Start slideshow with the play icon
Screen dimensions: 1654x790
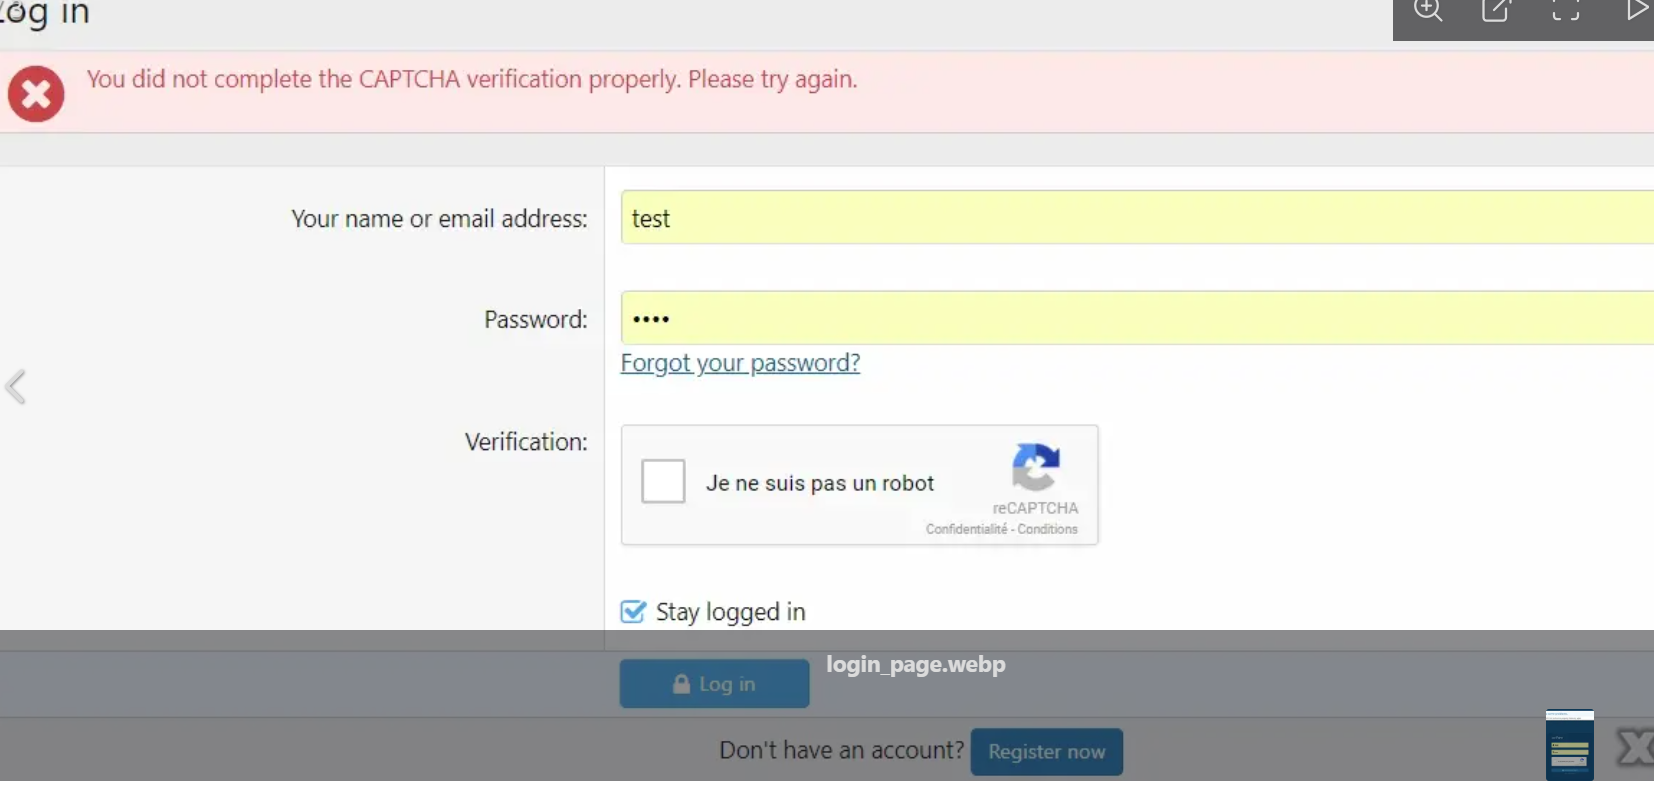1636,11
